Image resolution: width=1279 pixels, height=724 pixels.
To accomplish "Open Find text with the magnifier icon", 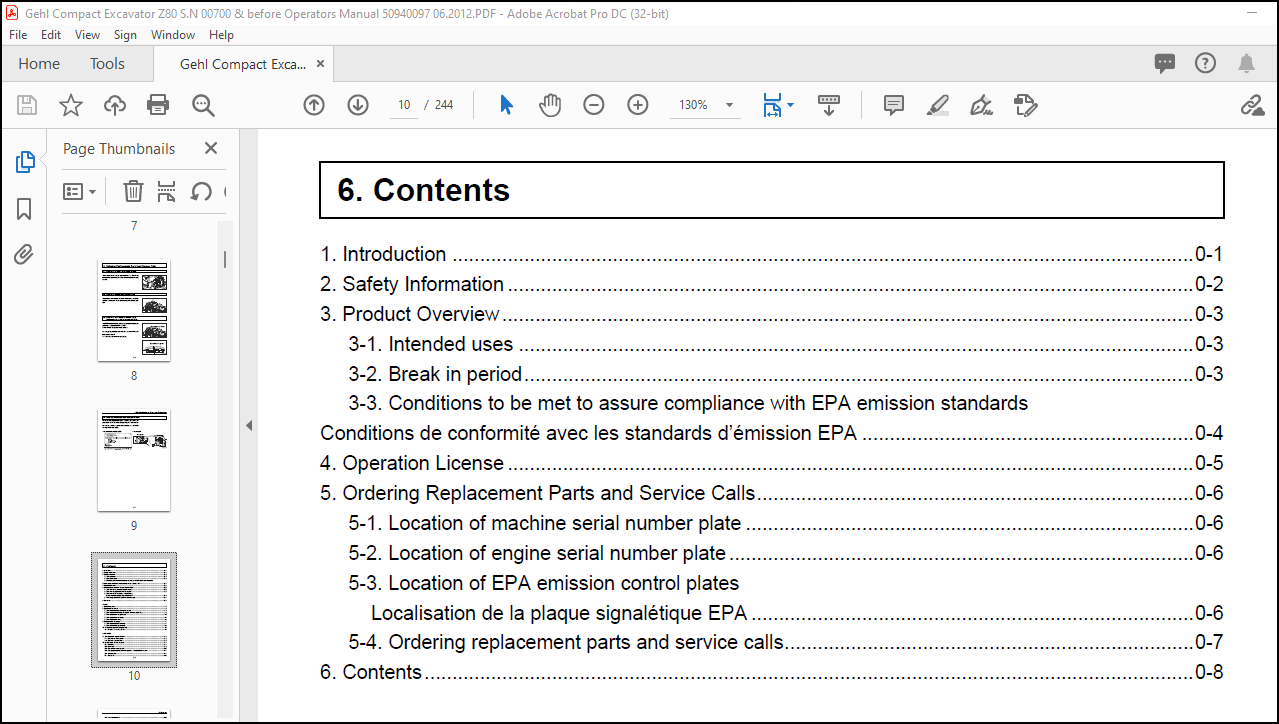I will [203, 105].
